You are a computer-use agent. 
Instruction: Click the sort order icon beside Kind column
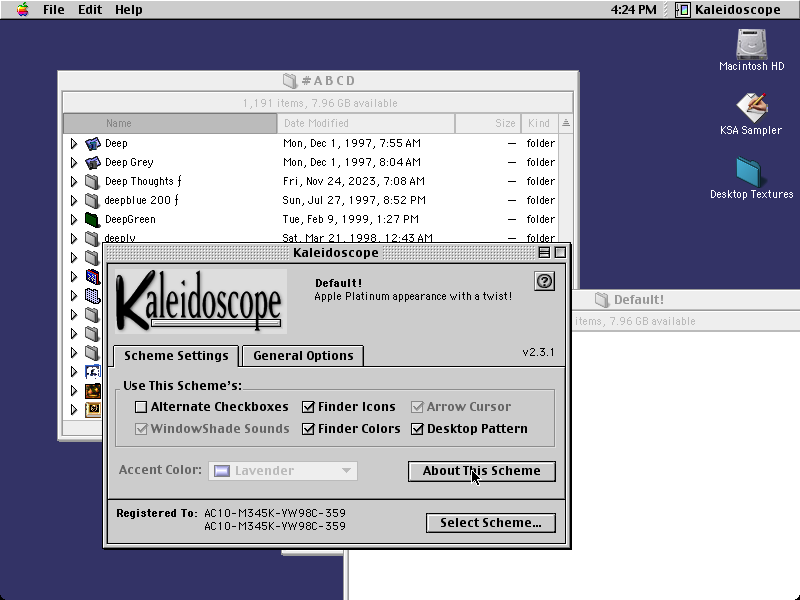[566, 123]
